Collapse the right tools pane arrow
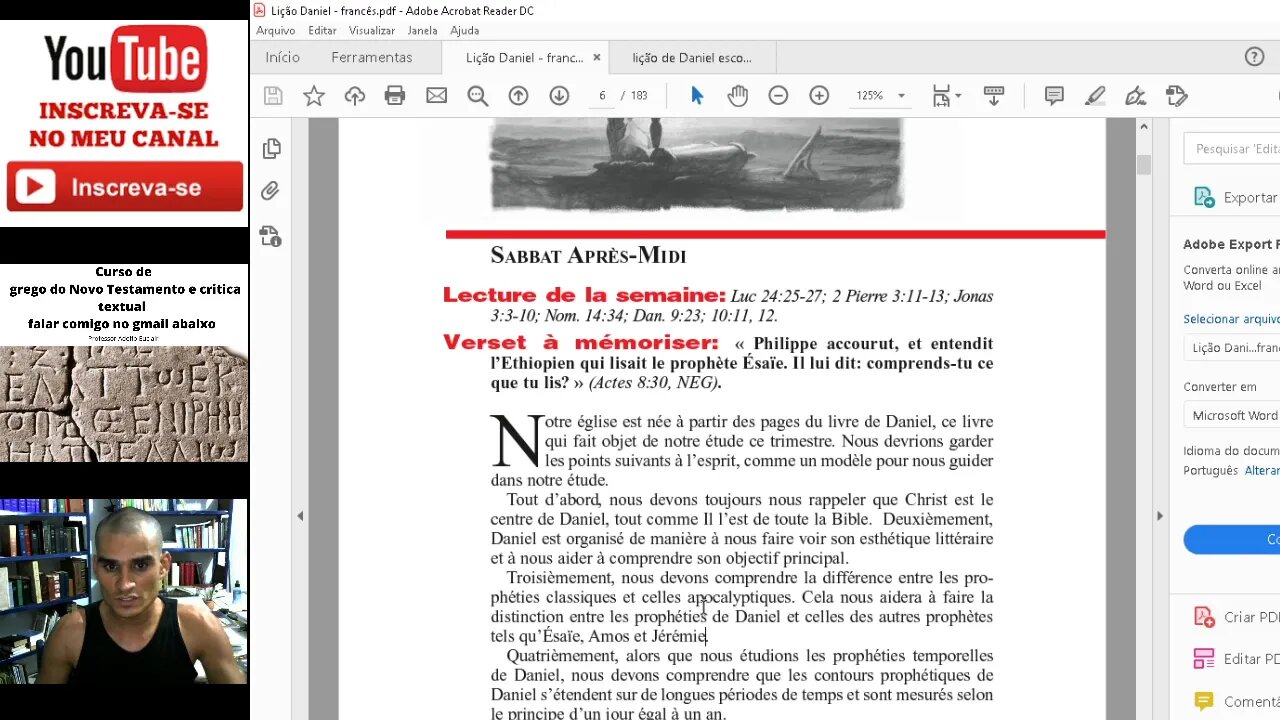 1160,516
